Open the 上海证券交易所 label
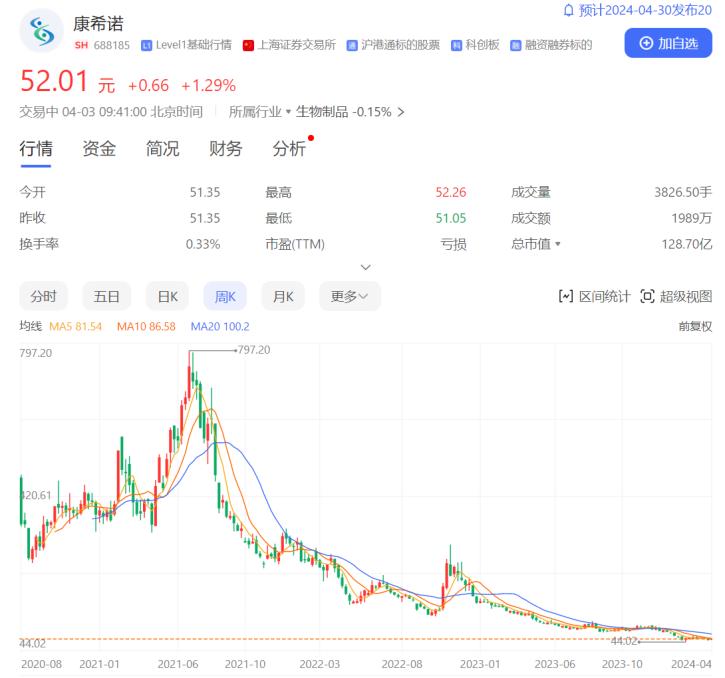 296,45
